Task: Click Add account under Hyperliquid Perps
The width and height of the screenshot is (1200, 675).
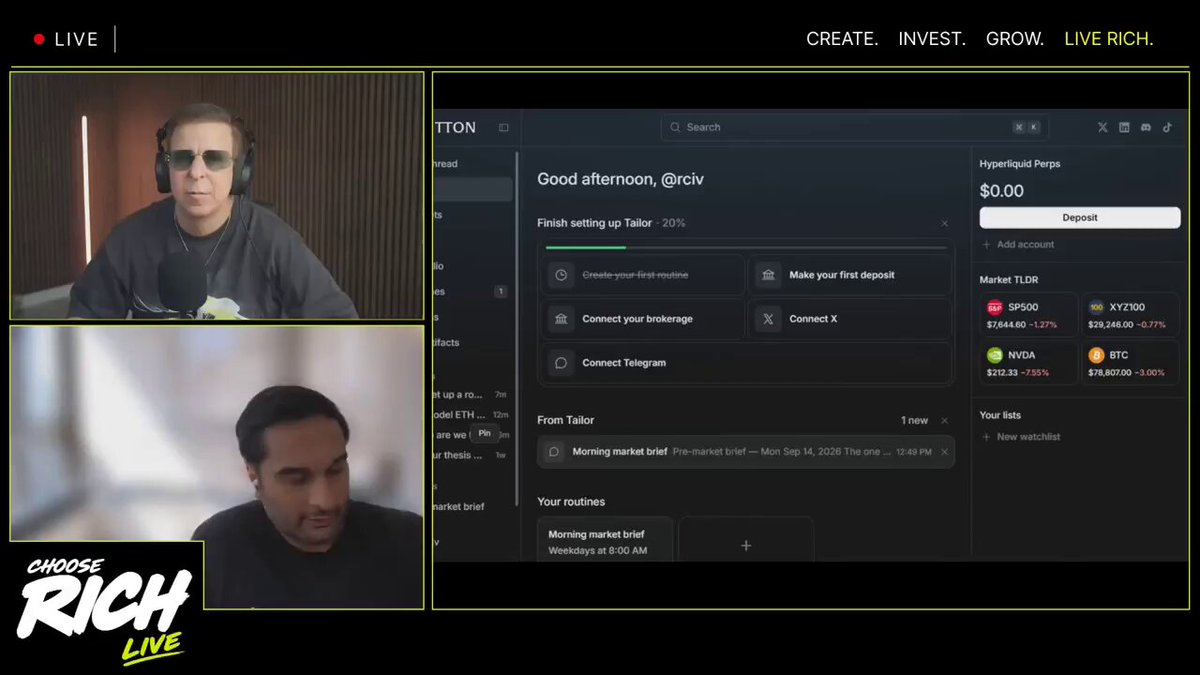Action: click(x=1018, y=245)
